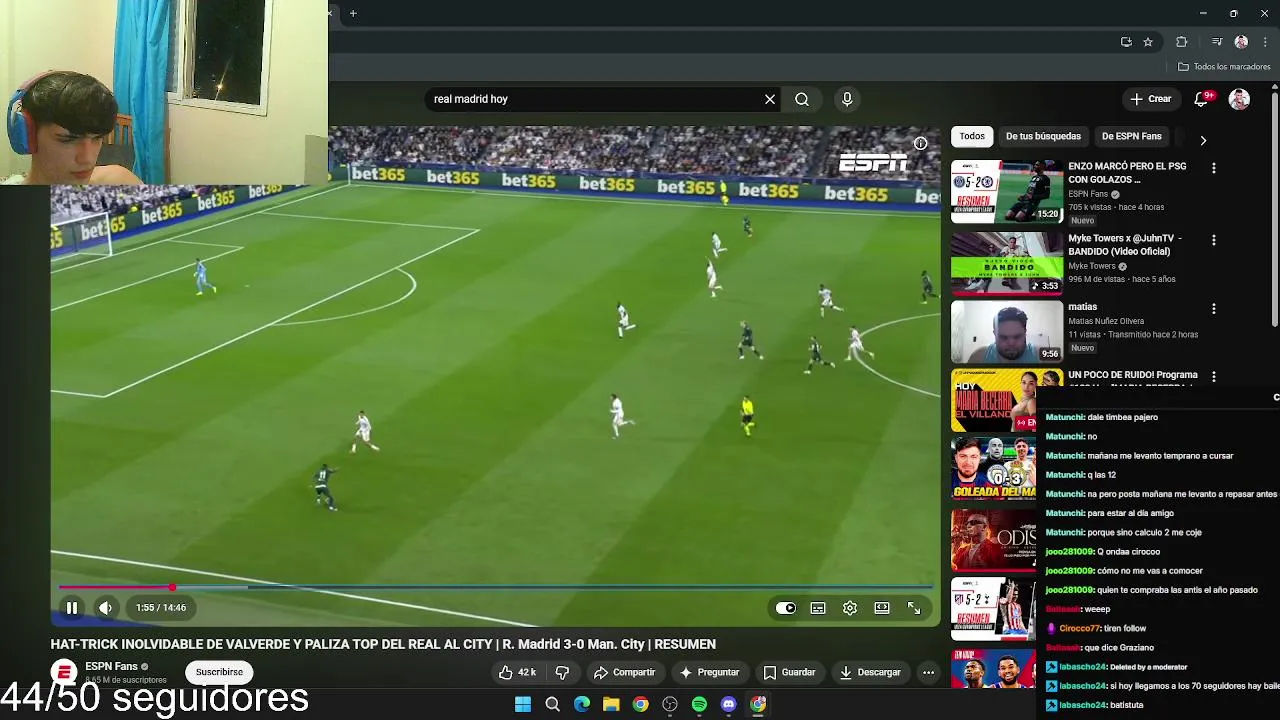Select the De tus búsquedas chip

click(x=1043, y=136)
